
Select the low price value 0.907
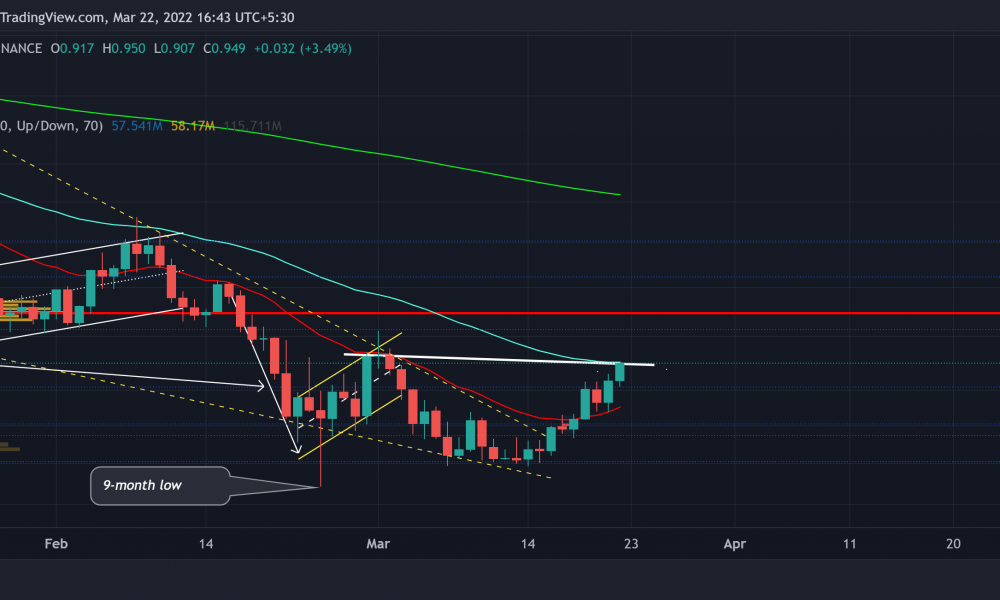tap(178, 48)
